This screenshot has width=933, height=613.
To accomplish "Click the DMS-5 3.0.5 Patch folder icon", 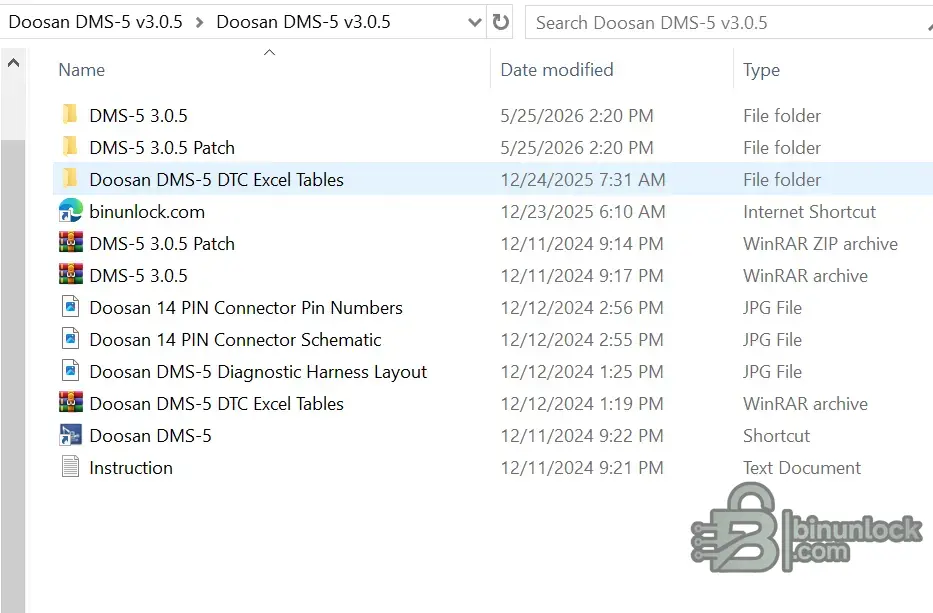I will tap(70, 147).
